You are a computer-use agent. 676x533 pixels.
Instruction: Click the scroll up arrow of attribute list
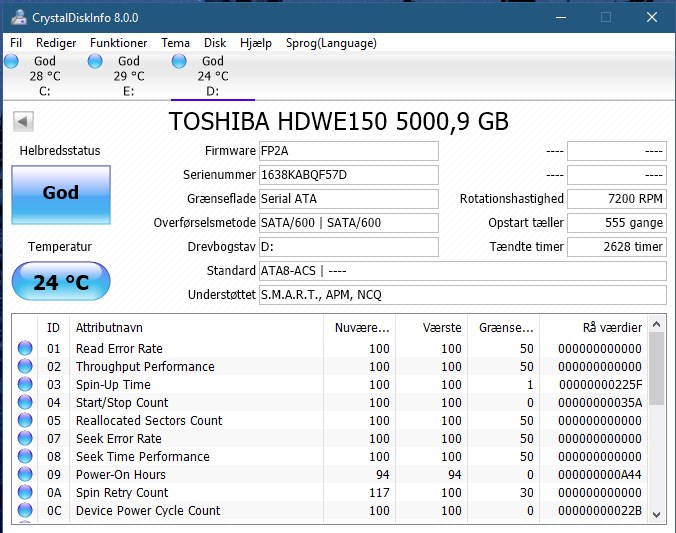(x=656, y=324)
